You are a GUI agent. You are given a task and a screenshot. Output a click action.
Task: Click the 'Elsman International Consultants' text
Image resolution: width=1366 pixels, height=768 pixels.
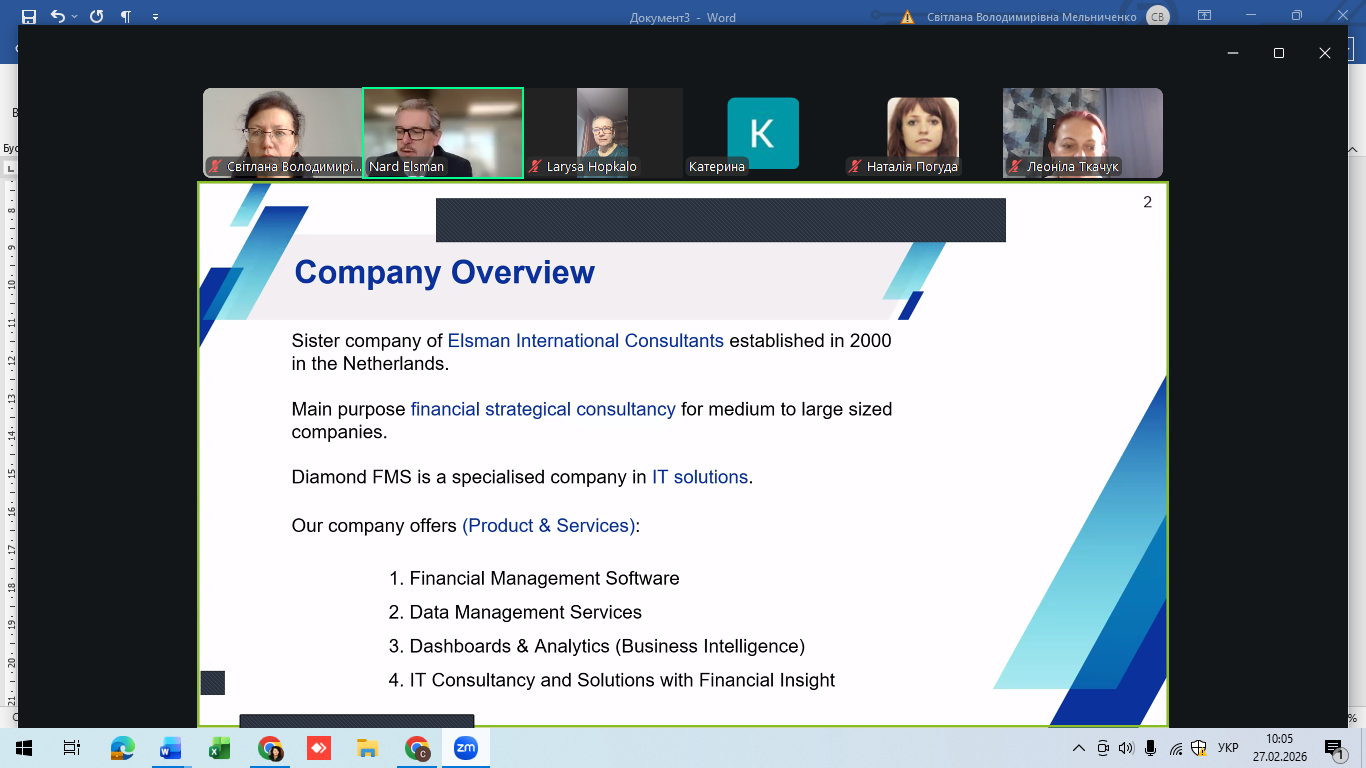pos(586,341)
